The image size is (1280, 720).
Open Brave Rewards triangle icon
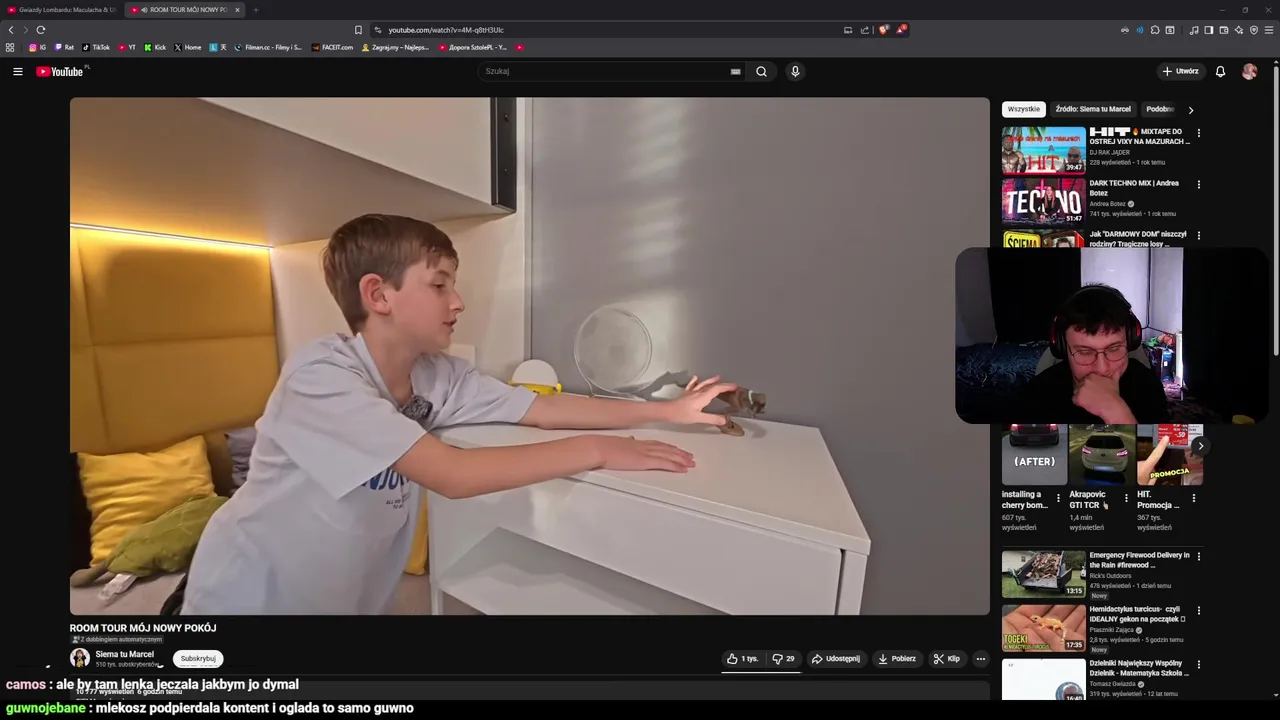[901, 30]
